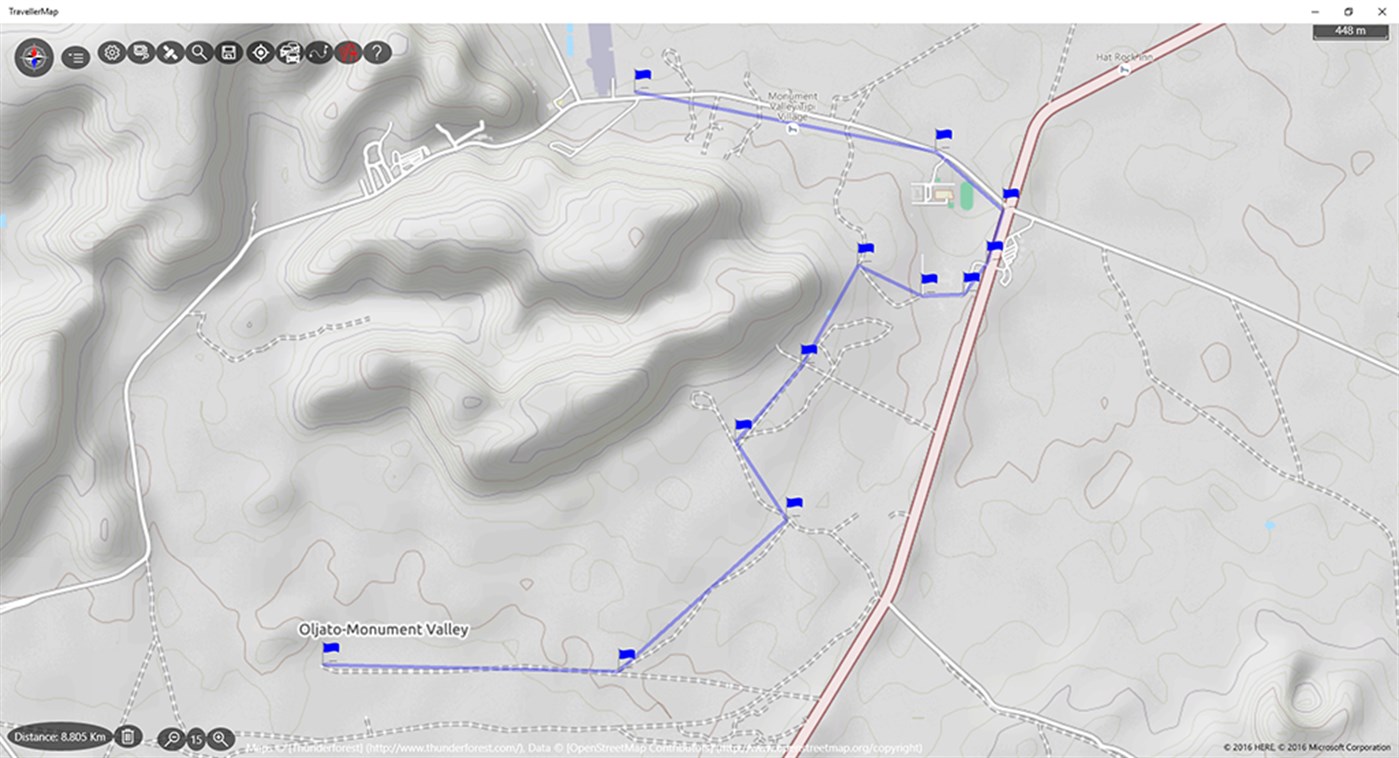The image size is (1399, 758).
Task: Click the zoom in magnifier
Action: [220, 739]
